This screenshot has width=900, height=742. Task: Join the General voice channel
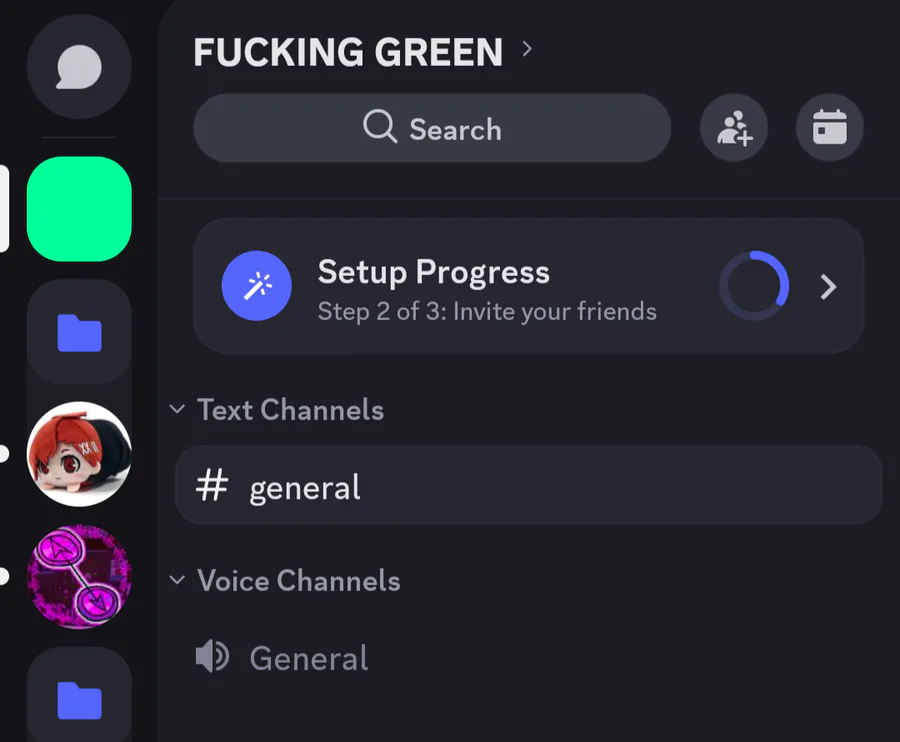(529, 658)
